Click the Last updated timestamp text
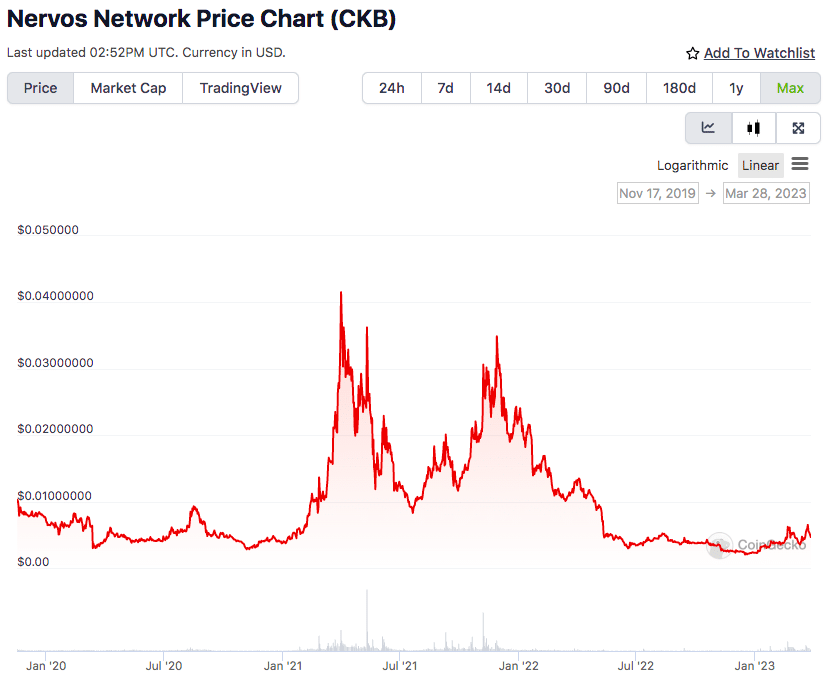 pos(146,53)
